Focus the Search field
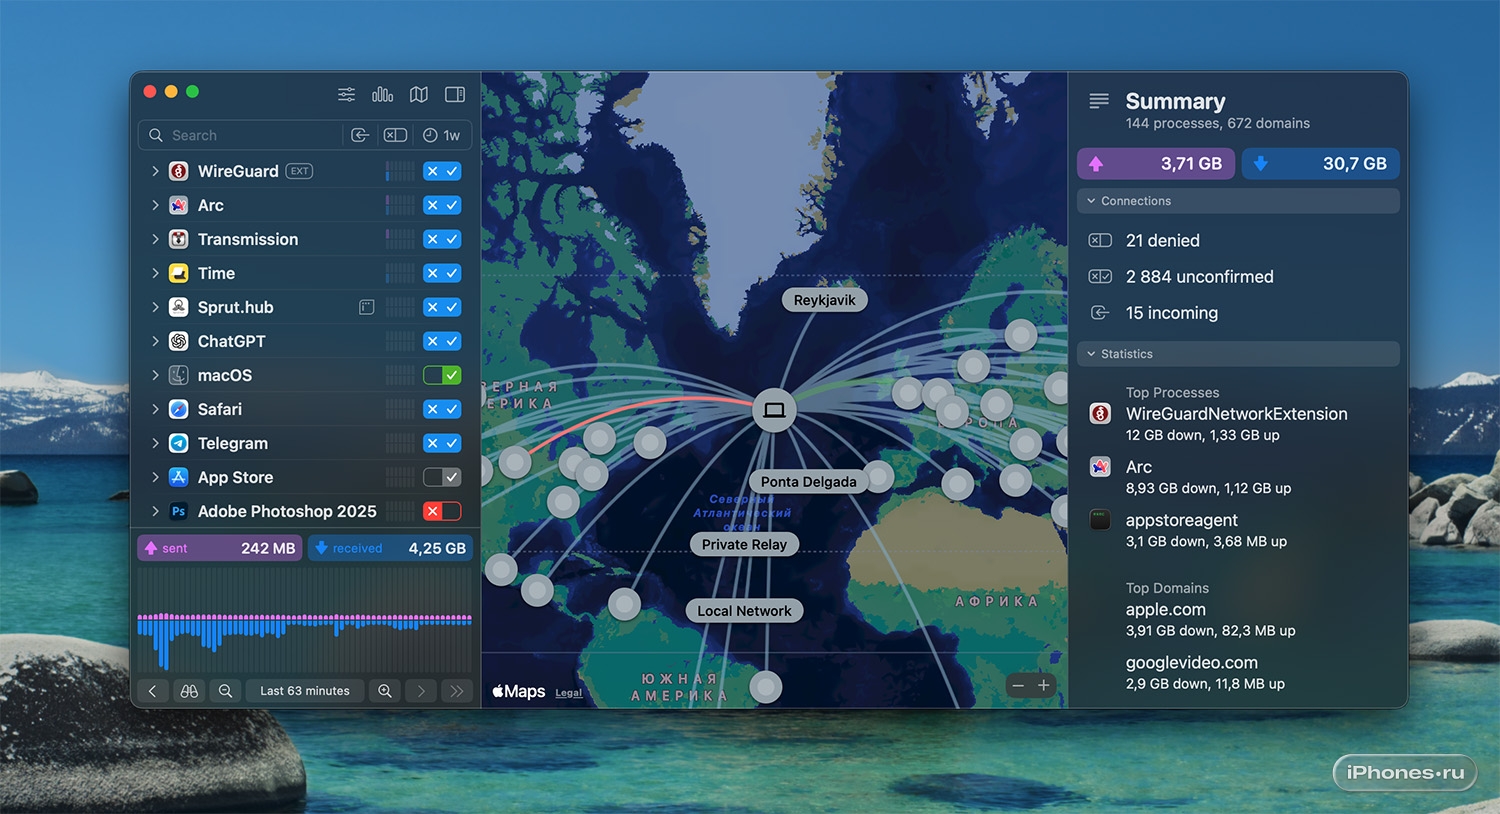 (x=240, y=135)
